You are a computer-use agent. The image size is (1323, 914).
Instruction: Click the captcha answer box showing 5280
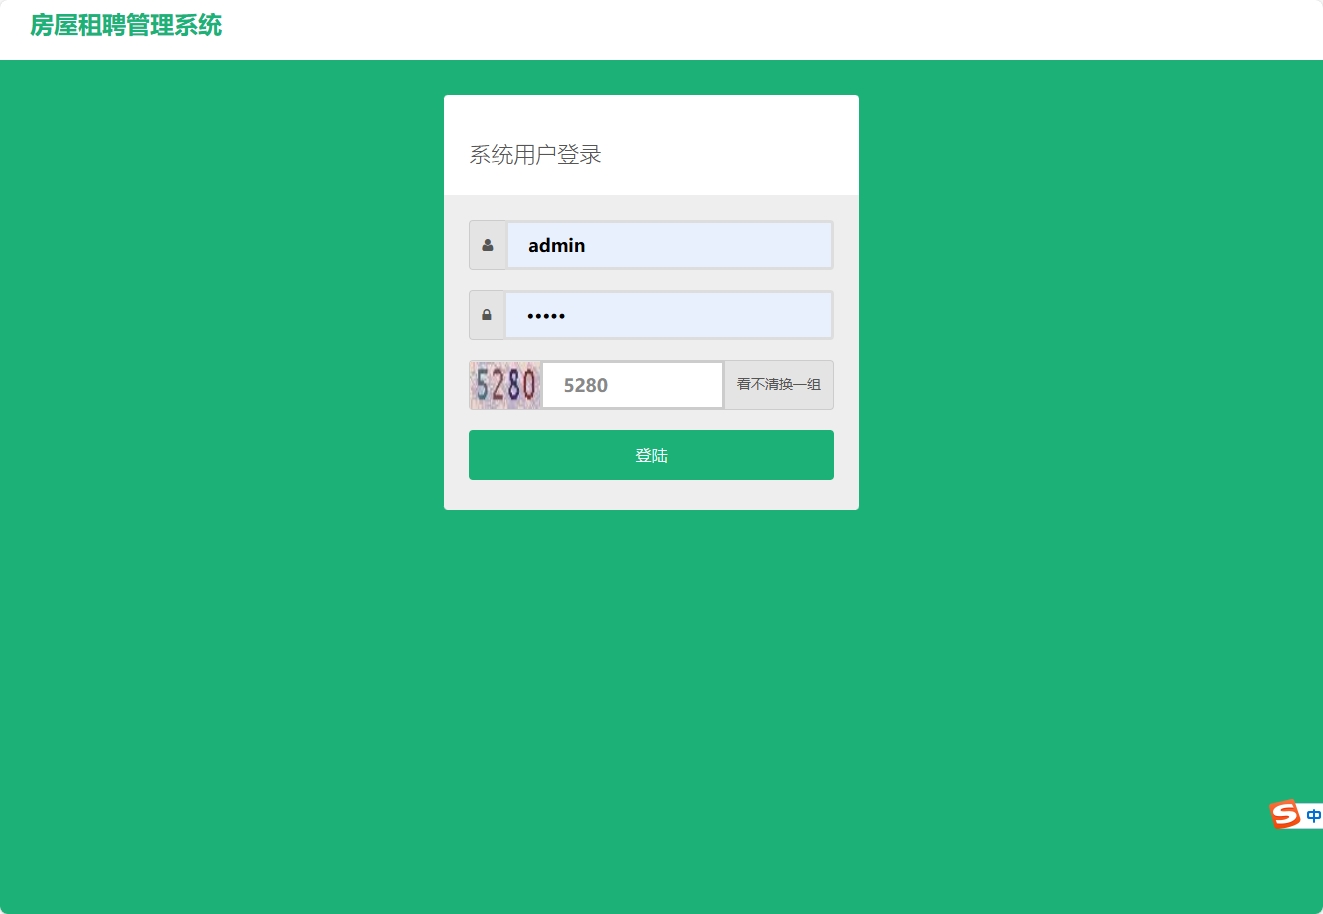[x=632, y=385]
